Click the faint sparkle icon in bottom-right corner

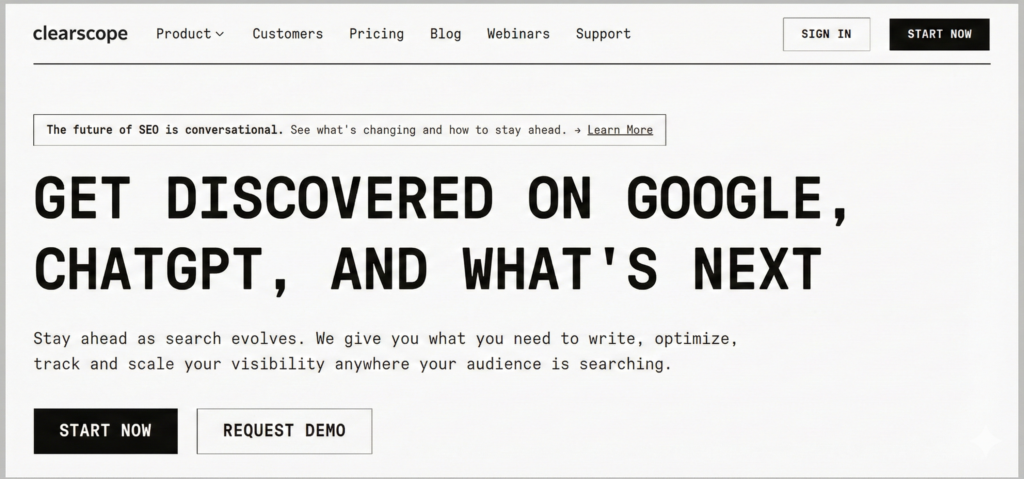click(984, 441)
